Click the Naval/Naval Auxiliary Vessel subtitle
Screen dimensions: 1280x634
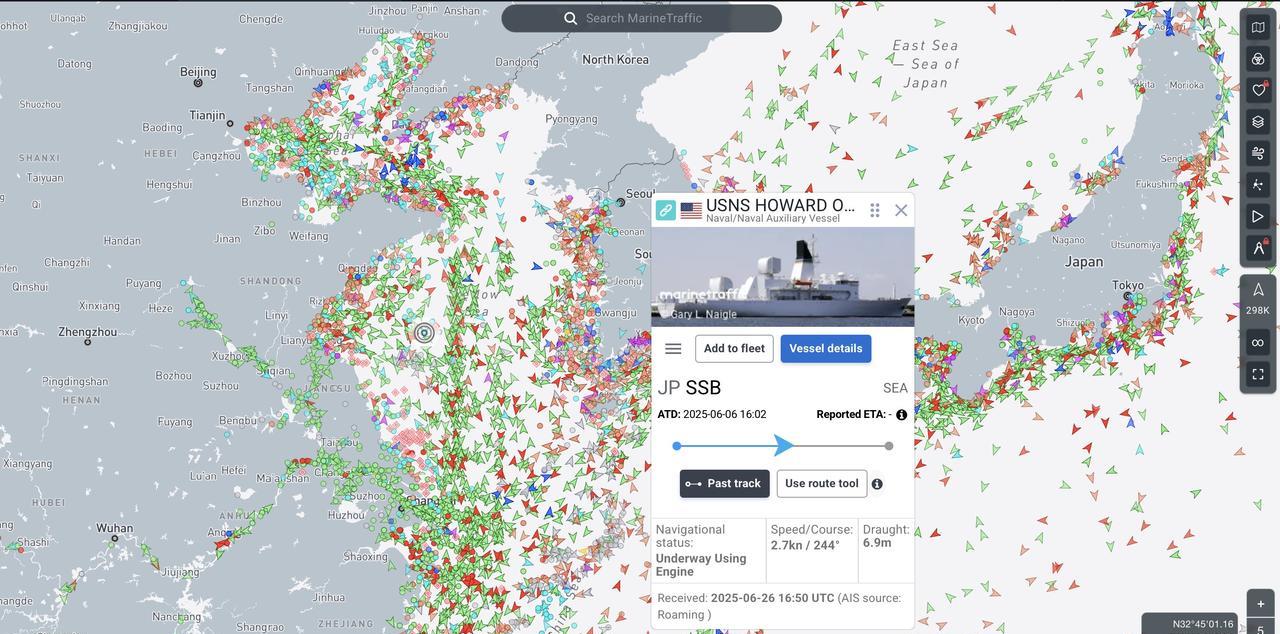[x=773, y=218]
